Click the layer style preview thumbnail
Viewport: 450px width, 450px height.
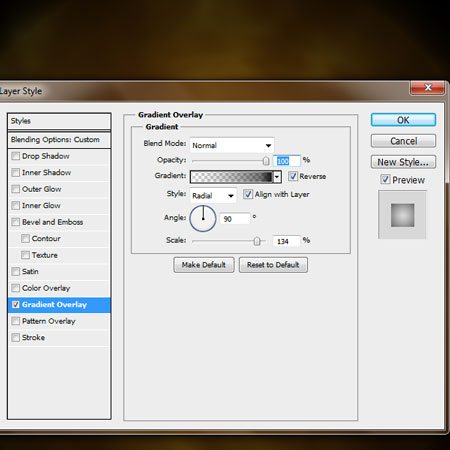402,215
